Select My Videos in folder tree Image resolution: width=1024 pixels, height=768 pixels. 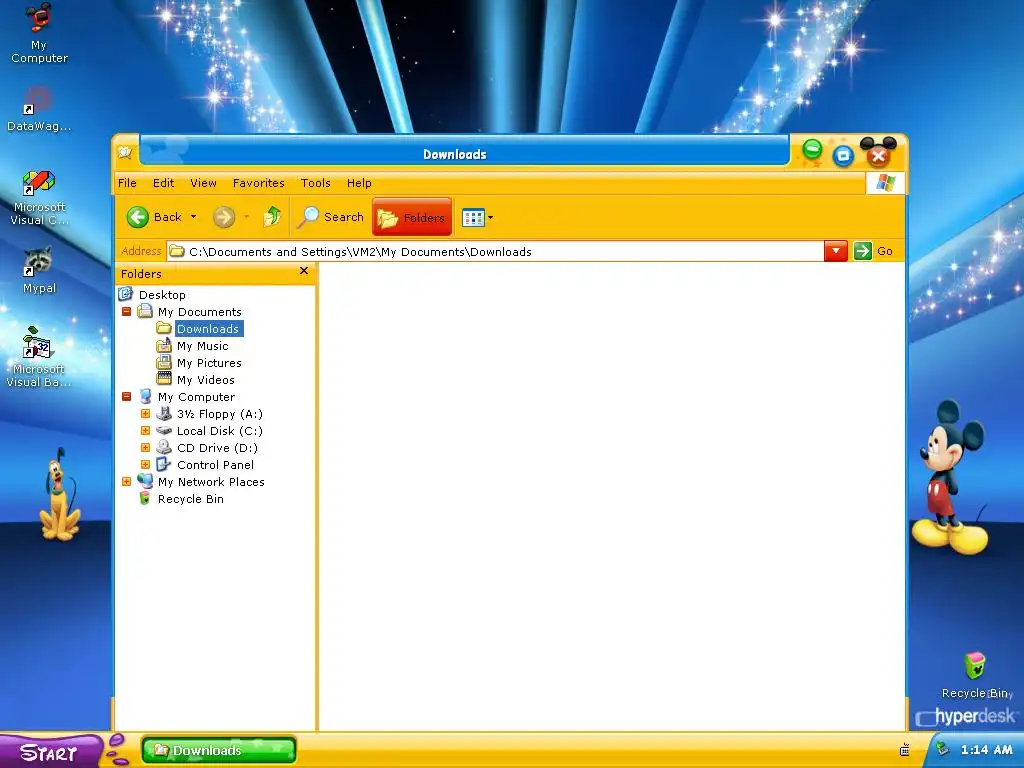coord(206,379)
